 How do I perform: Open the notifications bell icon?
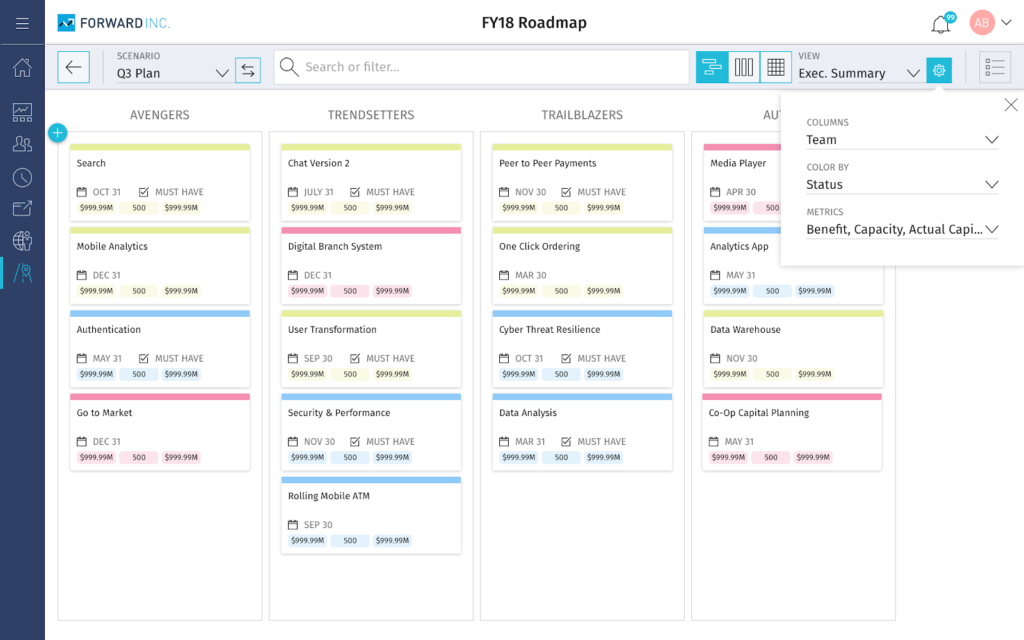tap(940, 24)
